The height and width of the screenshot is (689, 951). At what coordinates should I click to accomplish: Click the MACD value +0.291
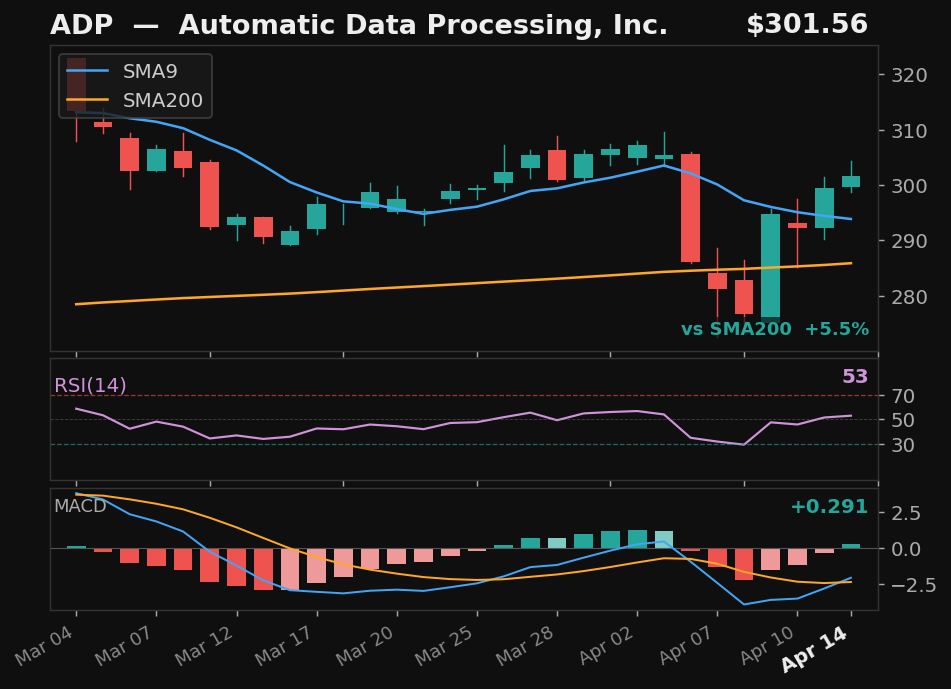829,506
